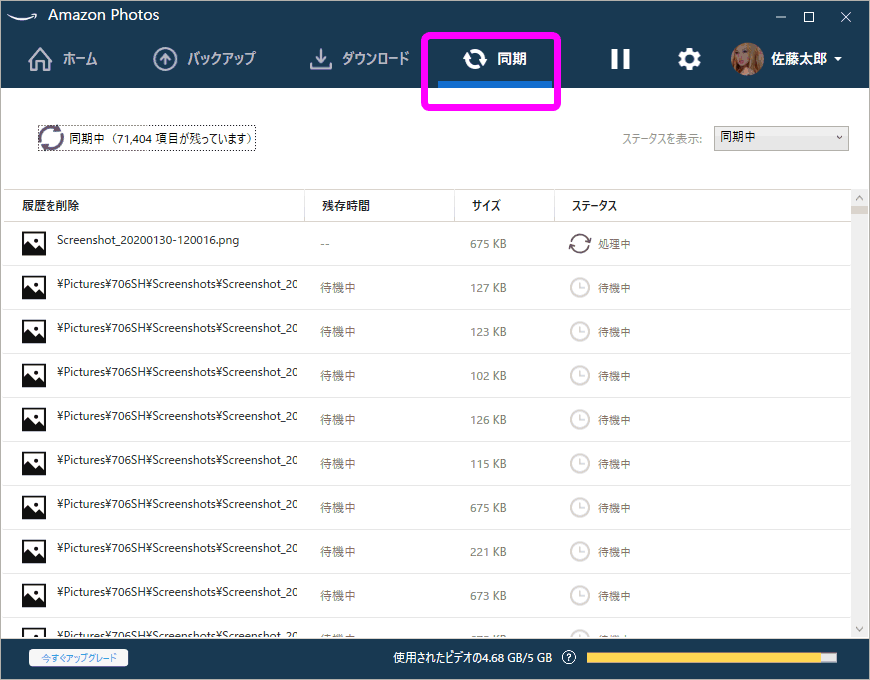This screenshot has height=680, width=870.
Task: Click the image icon in the 126 KB row
Action: tap(34, 419)
